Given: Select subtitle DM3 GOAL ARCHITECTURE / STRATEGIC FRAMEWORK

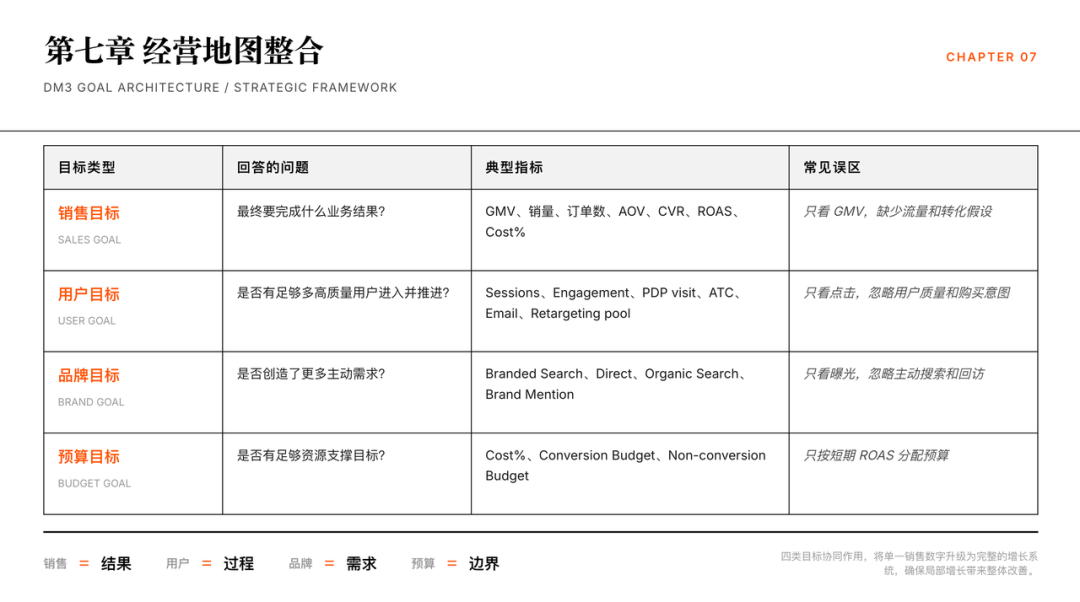Looking at the screenshot, I should click(x=220, y=87).
